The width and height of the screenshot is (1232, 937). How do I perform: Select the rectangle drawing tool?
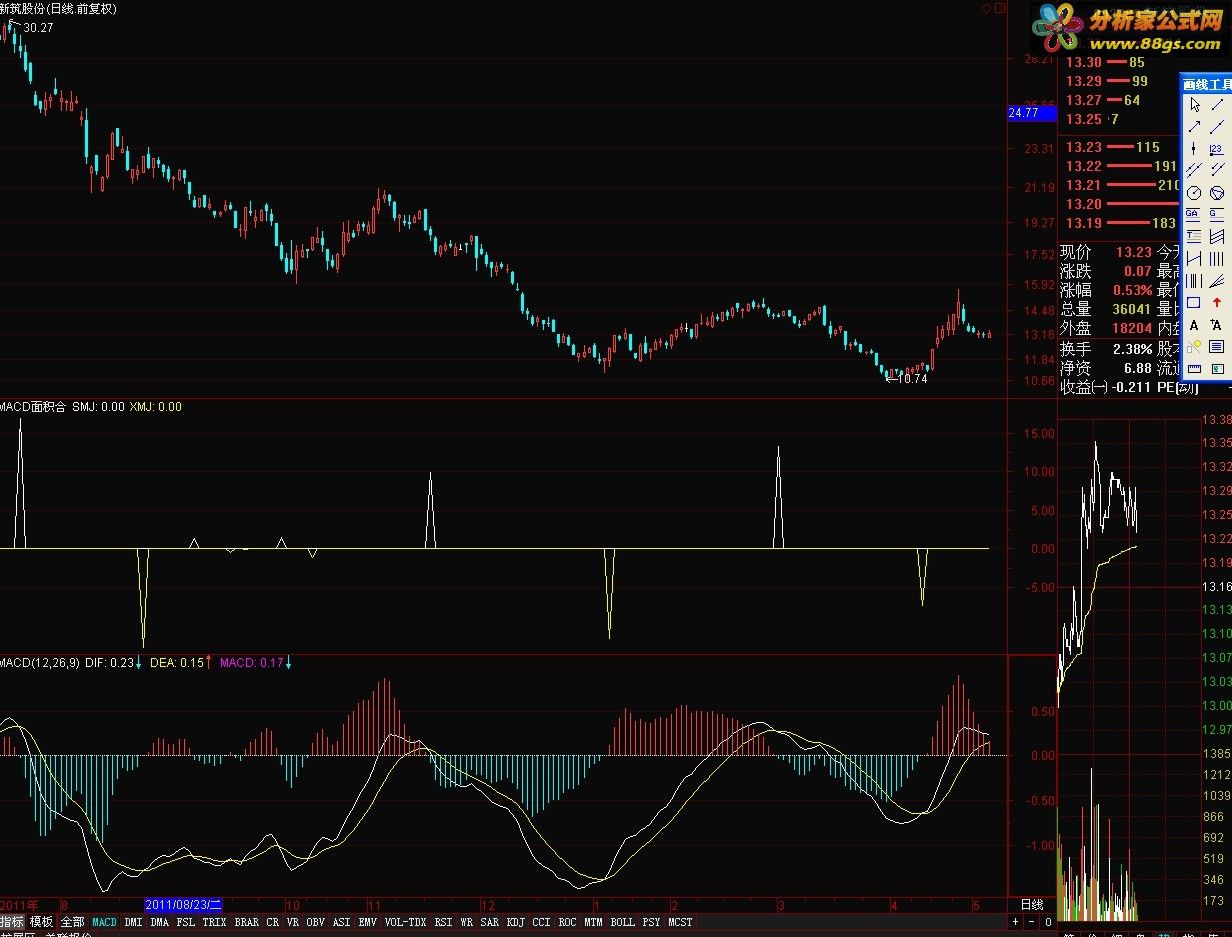(1194, 302)
